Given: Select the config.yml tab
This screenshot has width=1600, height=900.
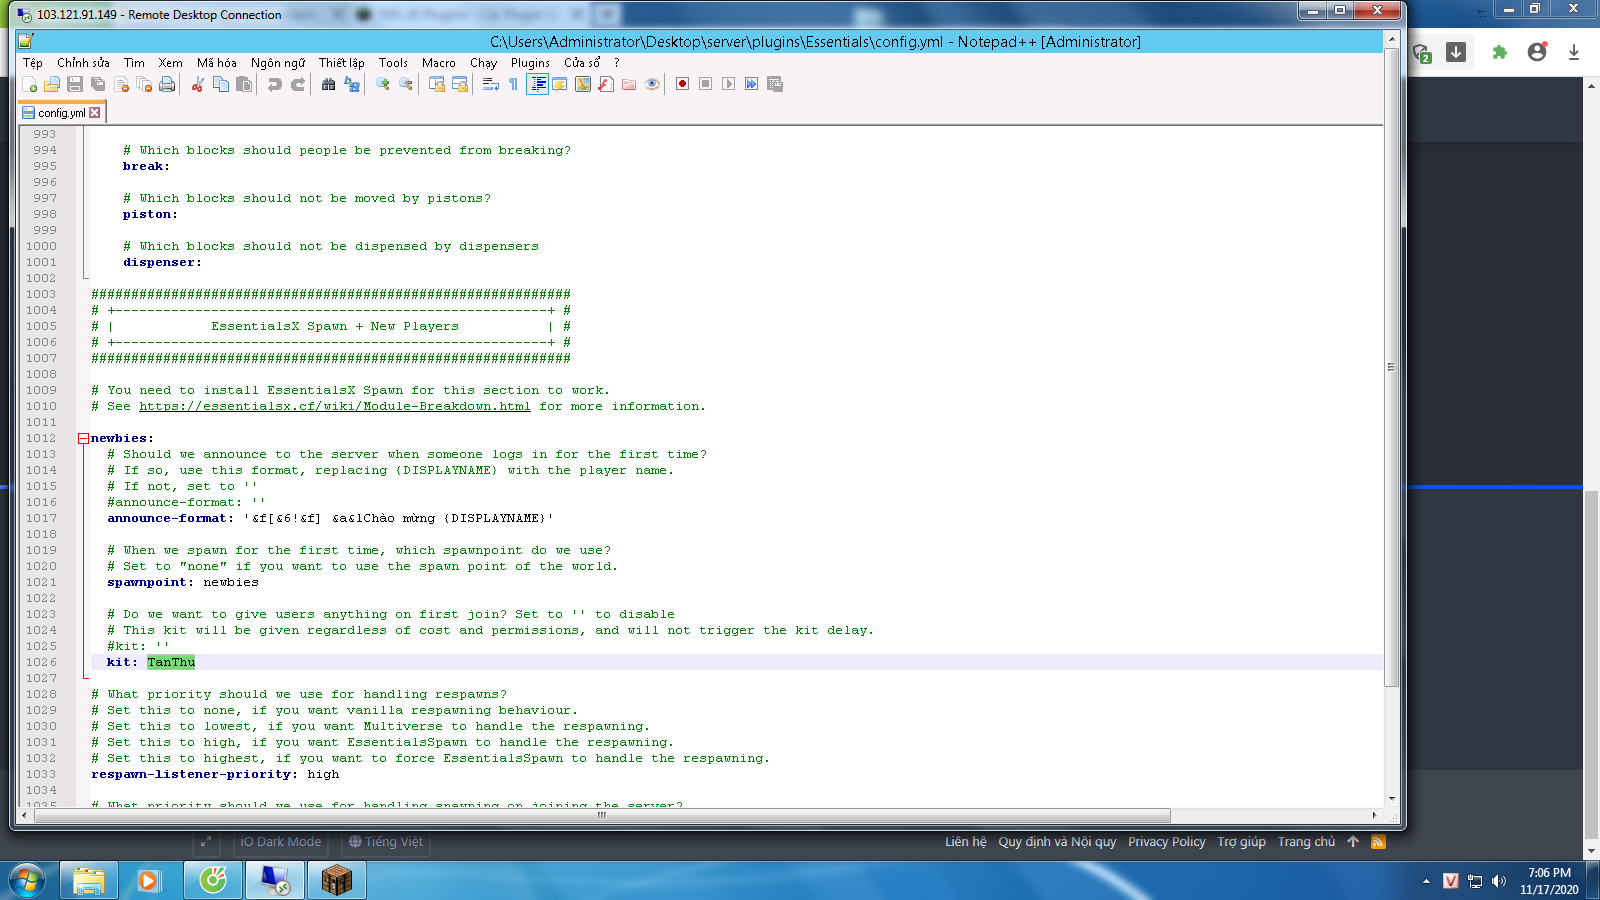Looking at the screenshot, I should [60, 113].
